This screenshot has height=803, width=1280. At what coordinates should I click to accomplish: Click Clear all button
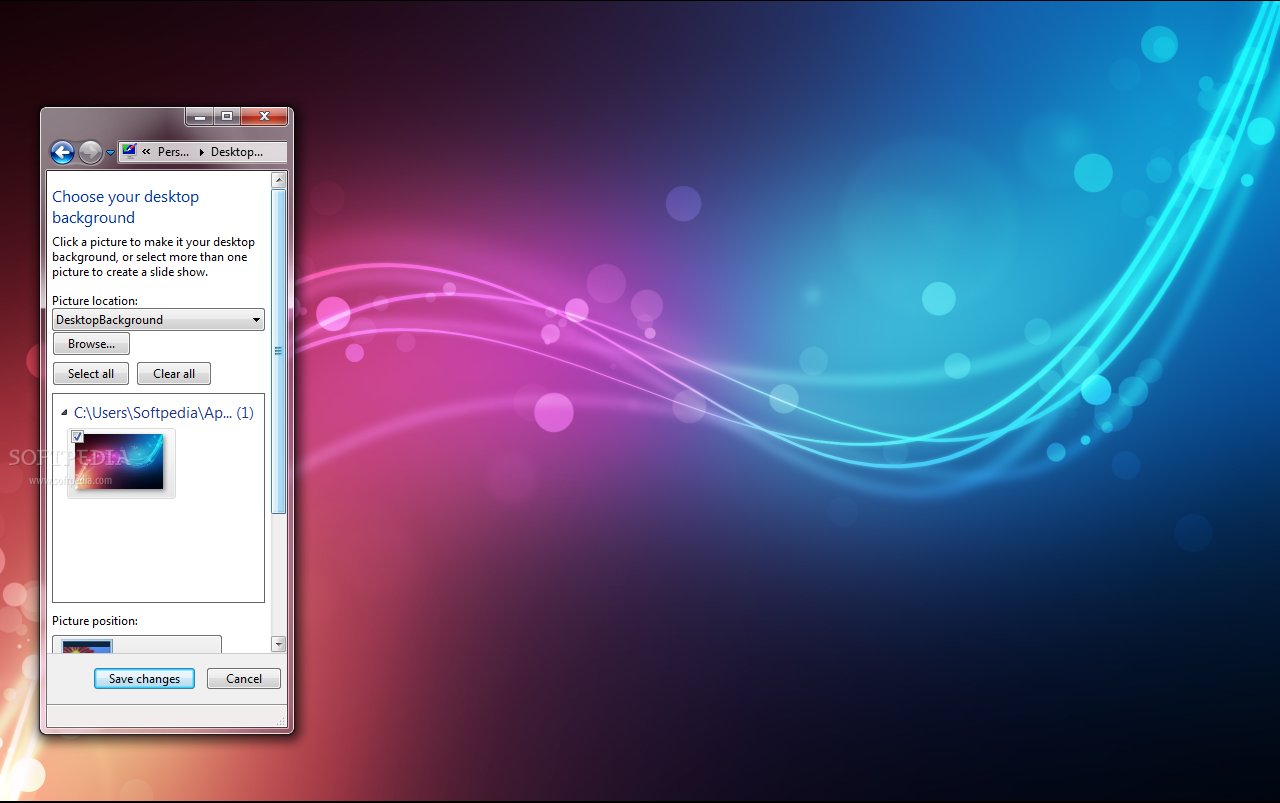click(174, 374)
